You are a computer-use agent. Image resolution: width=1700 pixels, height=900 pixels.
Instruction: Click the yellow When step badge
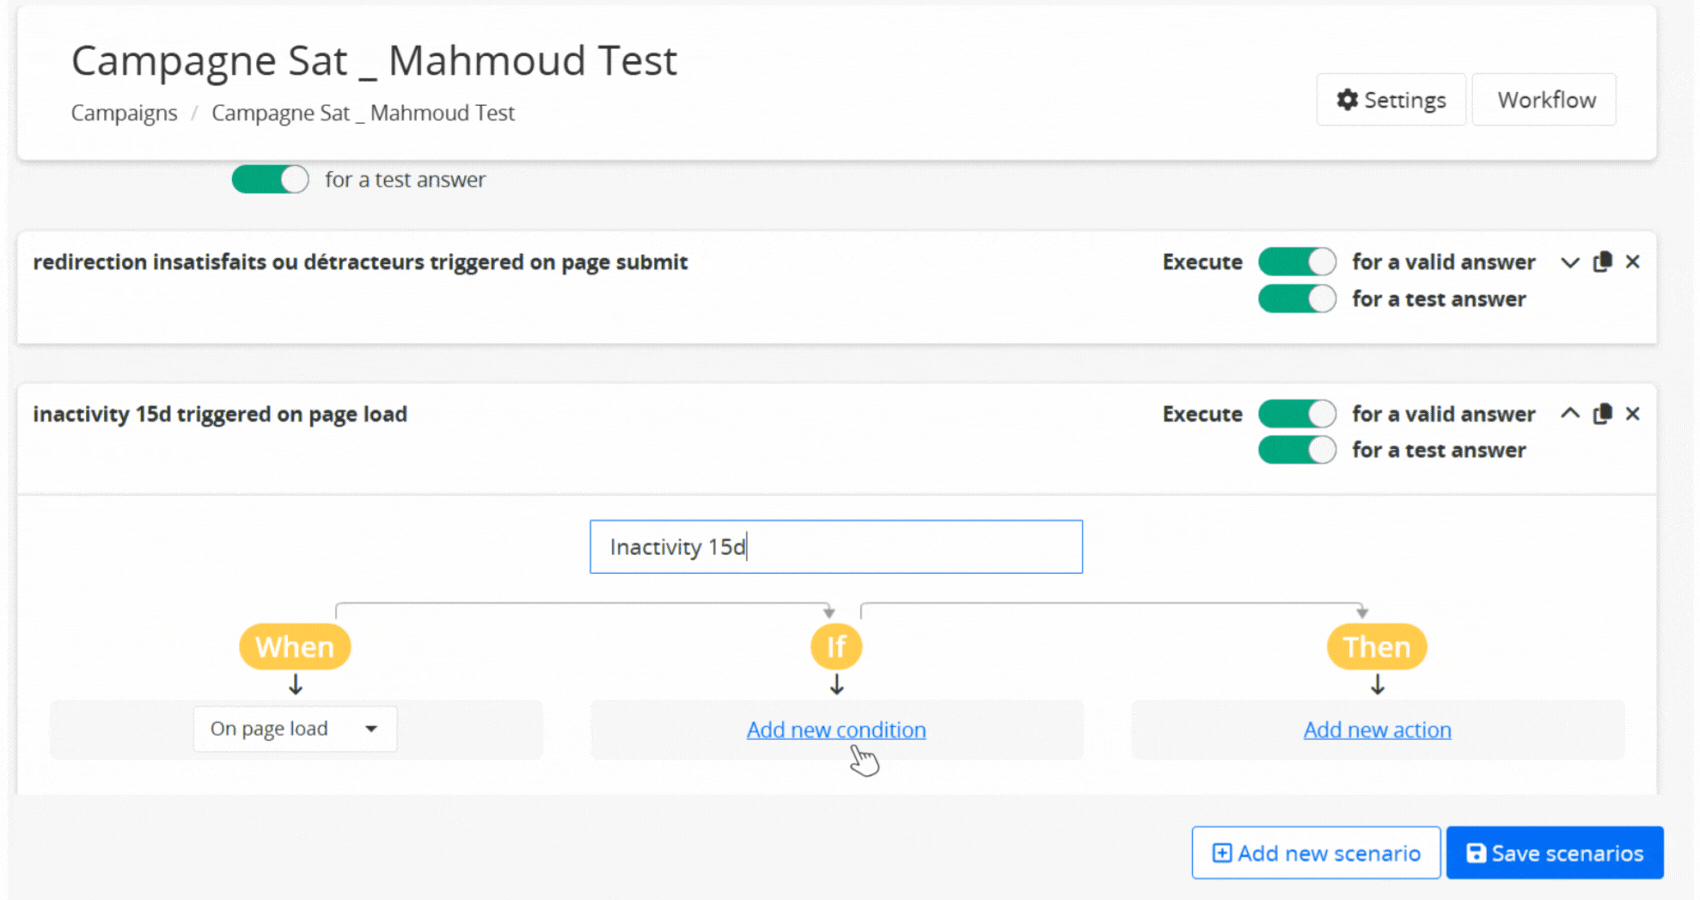tap(294, 647)
